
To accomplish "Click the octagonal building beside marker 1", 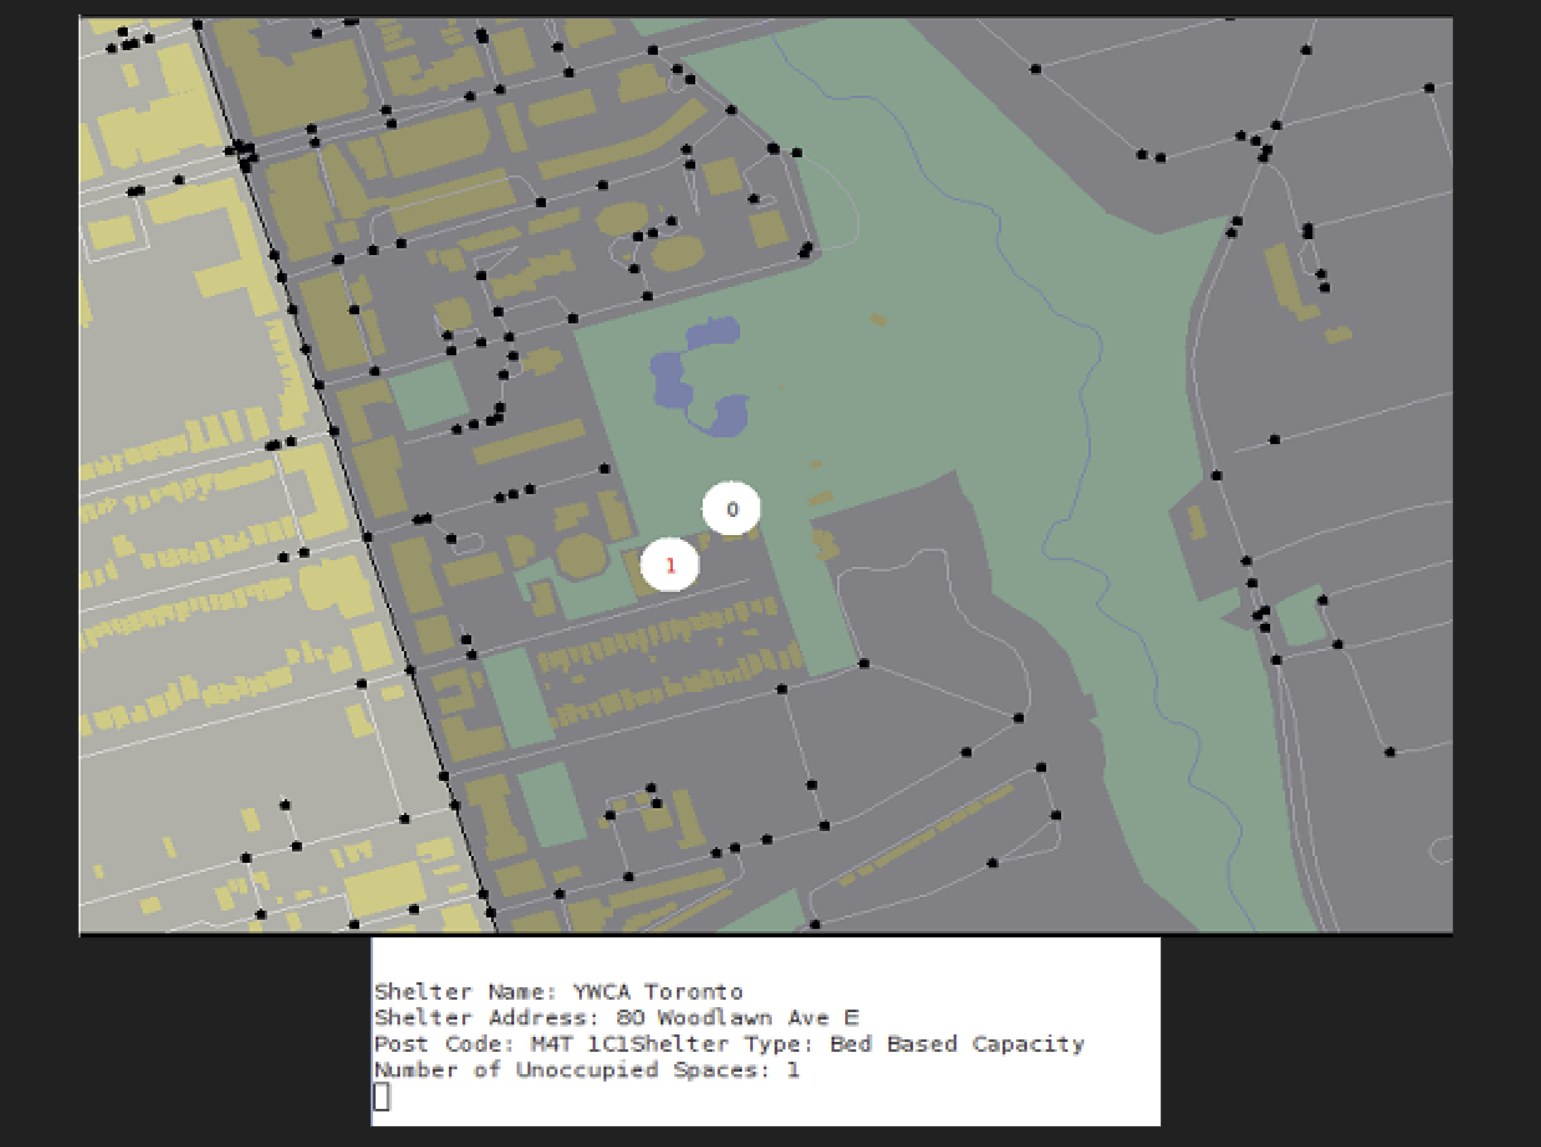I will (x=580, y=556).
